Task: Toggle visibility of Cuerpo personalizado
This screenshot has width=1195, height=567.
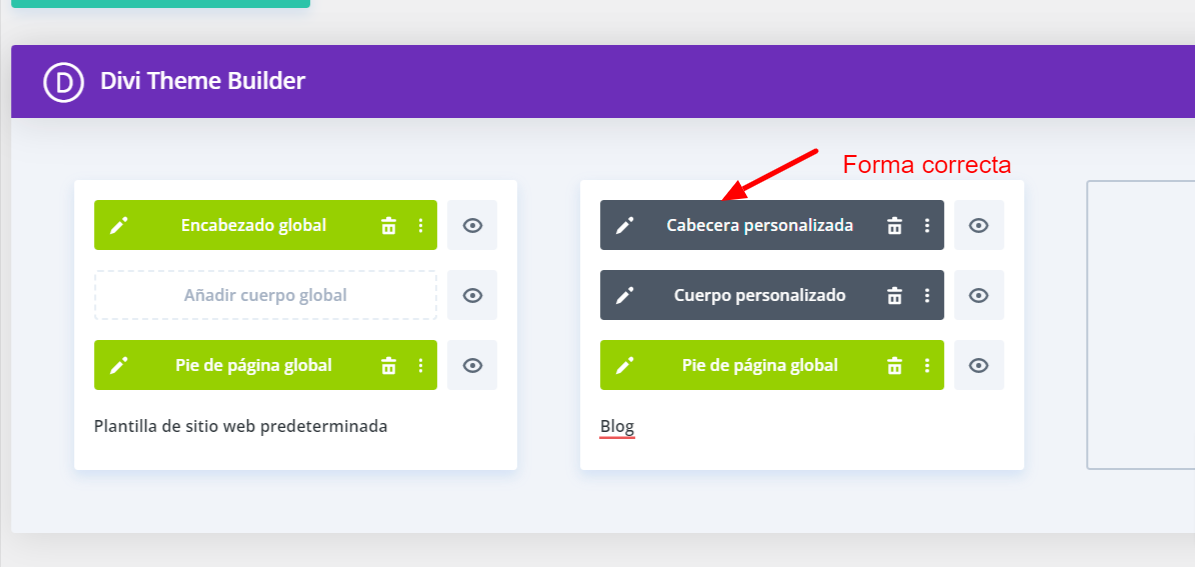Action: click(x=979, y=295)
